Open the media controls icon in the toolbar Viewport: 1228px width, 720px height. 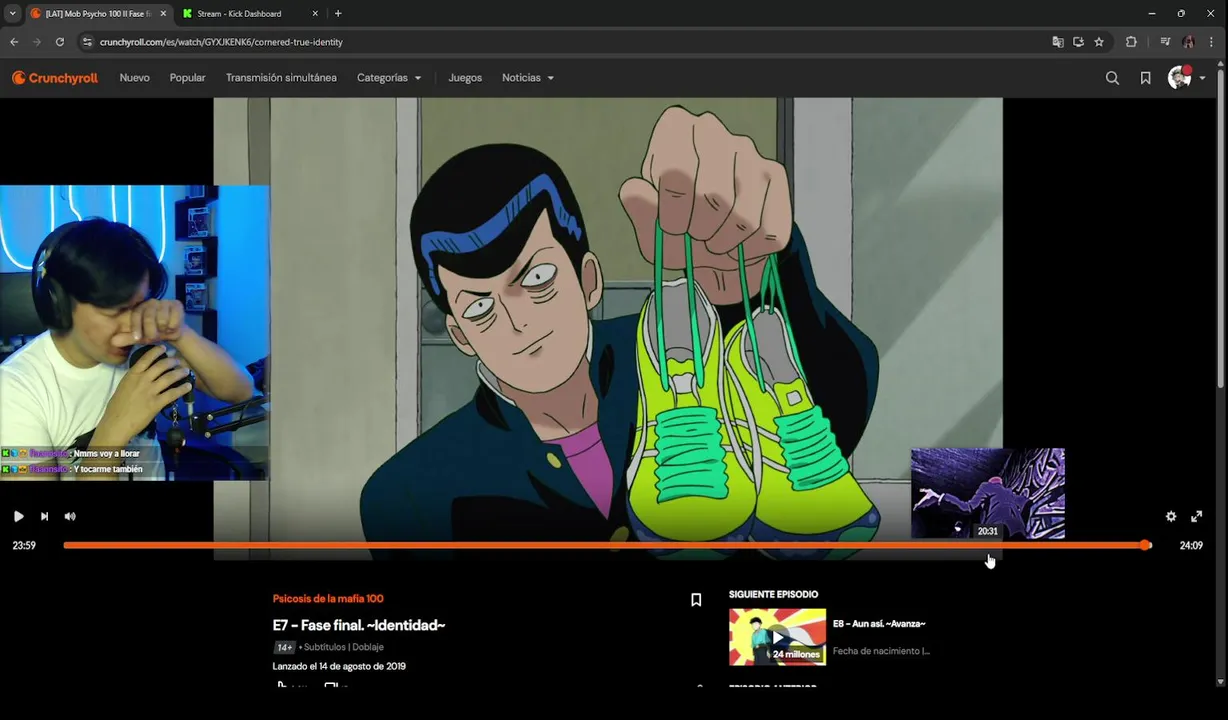pyautogui.click(x=1165, y=42)
